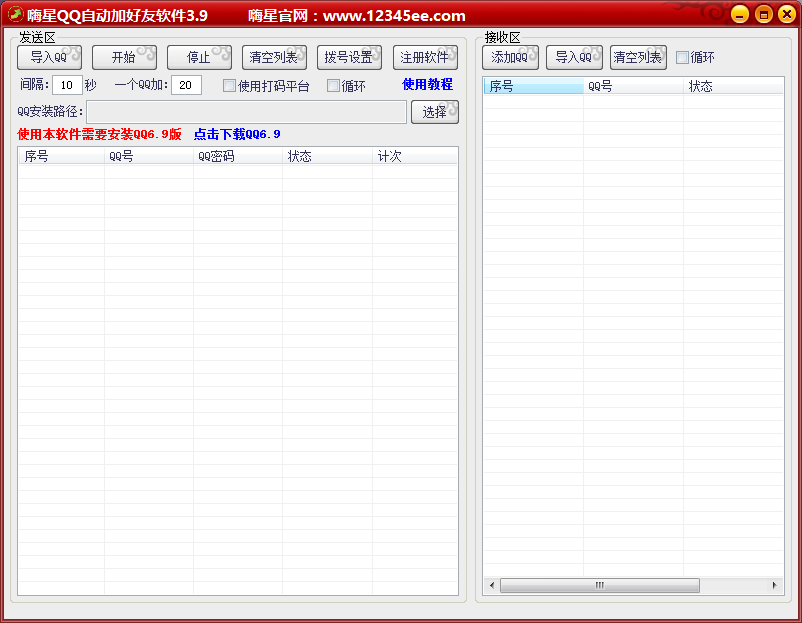Open 拨号设置 dial settings

pyautogui.click(x=349, y=57)
